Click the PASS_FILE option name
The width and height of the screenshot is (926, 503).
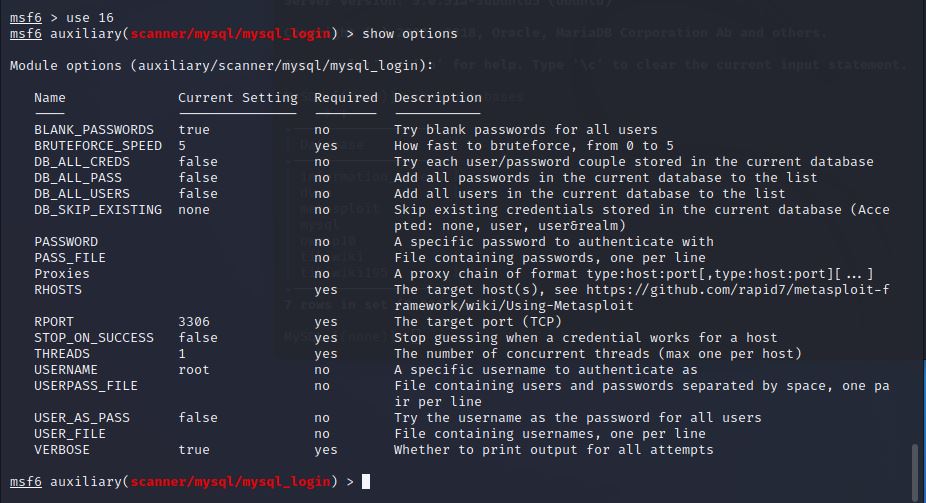pos(70,258)
